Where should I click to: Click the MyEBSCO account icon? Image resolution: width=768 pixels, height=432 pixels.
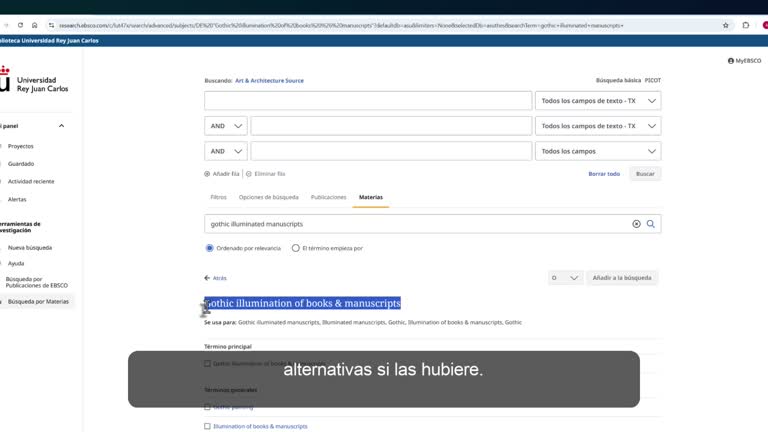pos(731,61)
